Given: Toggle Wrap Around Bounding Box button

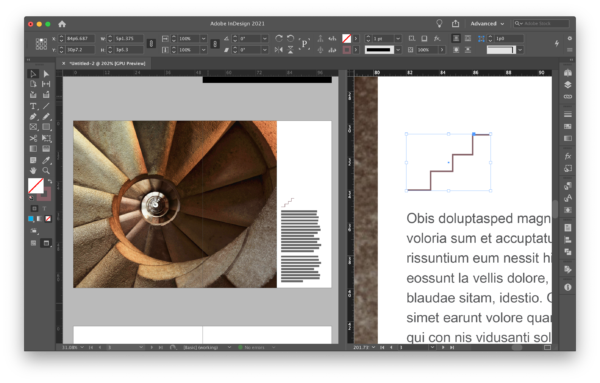Looking at the screenshot, I should point(468,38).
